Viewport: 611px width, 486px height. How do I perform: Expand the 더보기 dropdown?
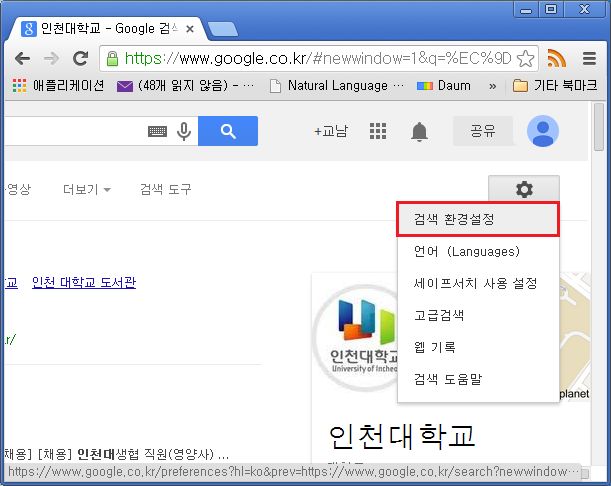[87, 189]
